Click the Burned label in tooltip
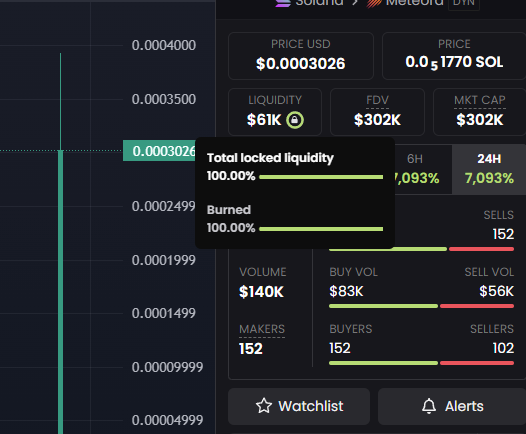The width and height of the screenshot is (526, 434). click(x=229, y=210)
